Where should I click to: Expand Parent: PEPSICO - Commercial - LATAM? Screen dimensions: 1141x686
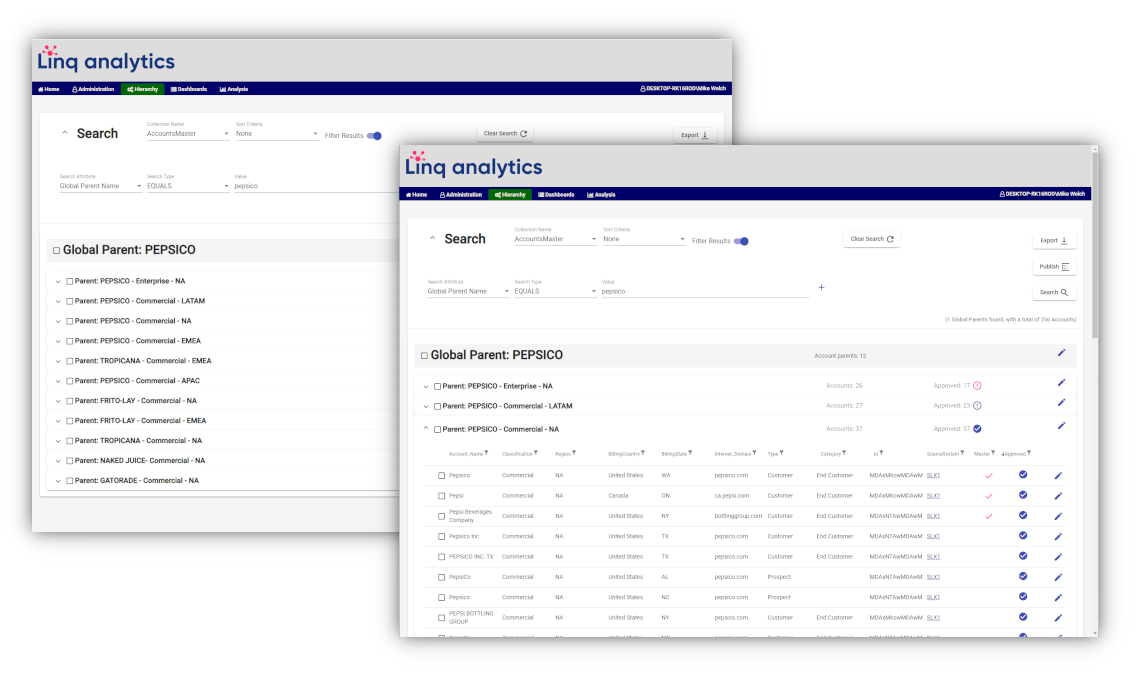click(x=425, y=406)
